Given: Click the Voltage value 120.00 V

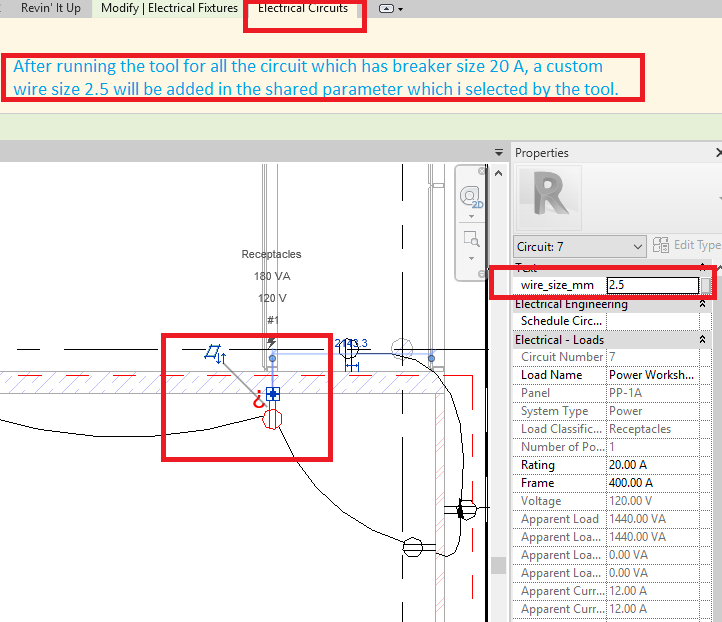Looking at the screenshot, I should tap(652, 501).
